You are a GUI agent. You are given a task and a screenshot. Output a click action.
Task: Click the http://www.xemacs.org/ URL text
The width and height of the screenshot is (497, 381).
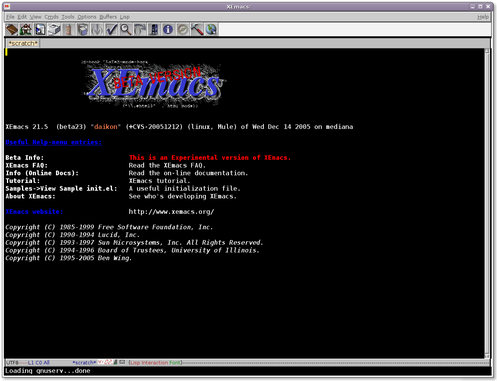click(x=171, y=212)
